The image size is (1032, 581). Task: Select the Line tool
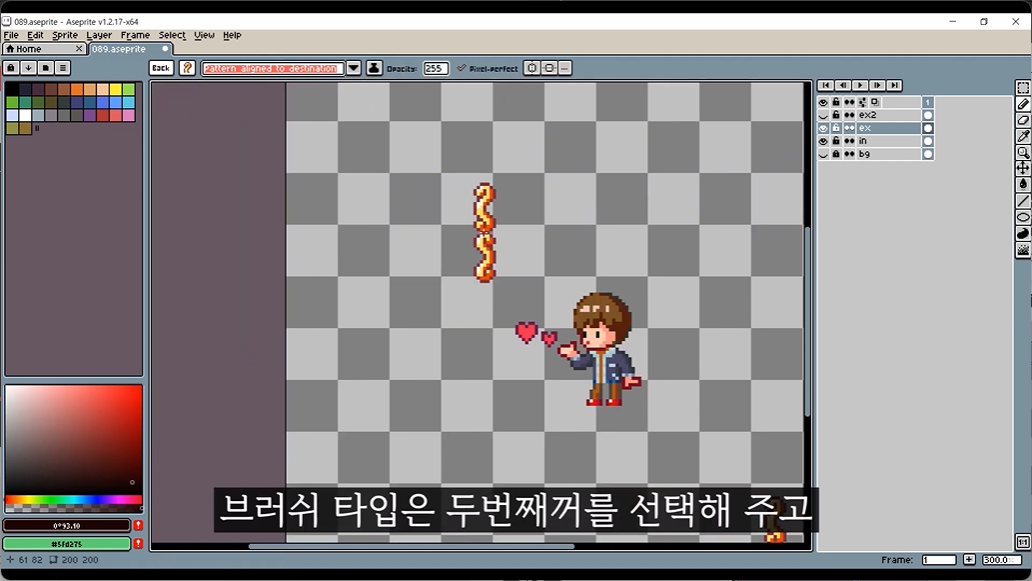point(1023,201)
